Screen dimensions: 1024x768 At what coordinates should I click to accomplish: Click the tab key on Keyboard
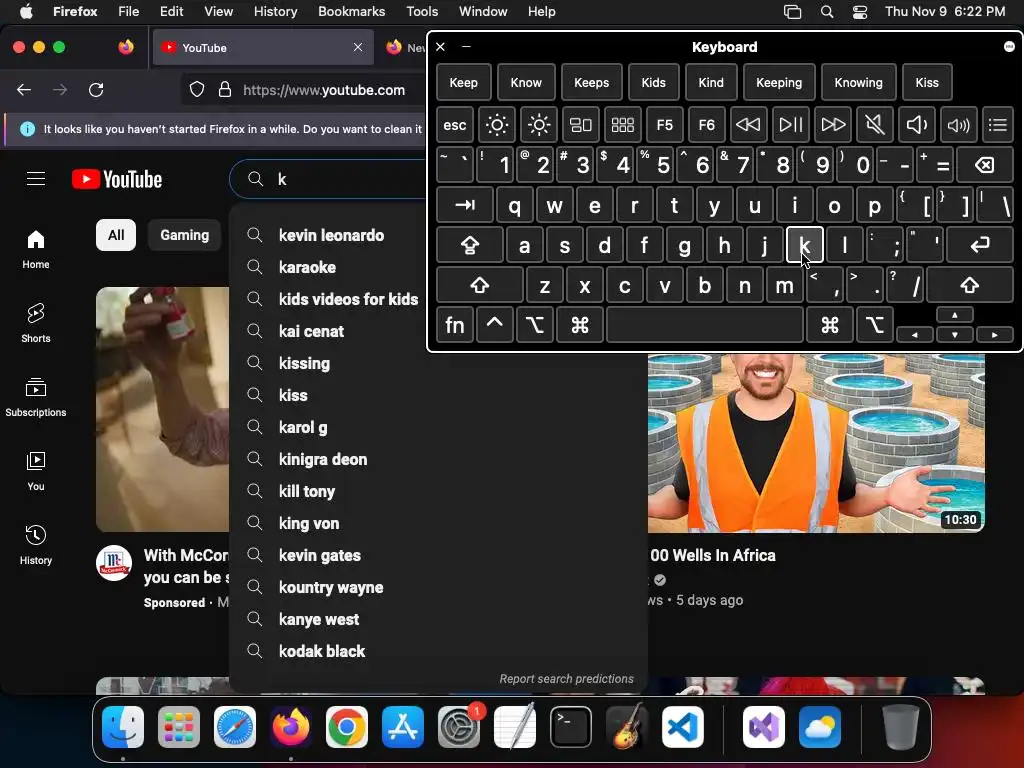coord(465,205)
